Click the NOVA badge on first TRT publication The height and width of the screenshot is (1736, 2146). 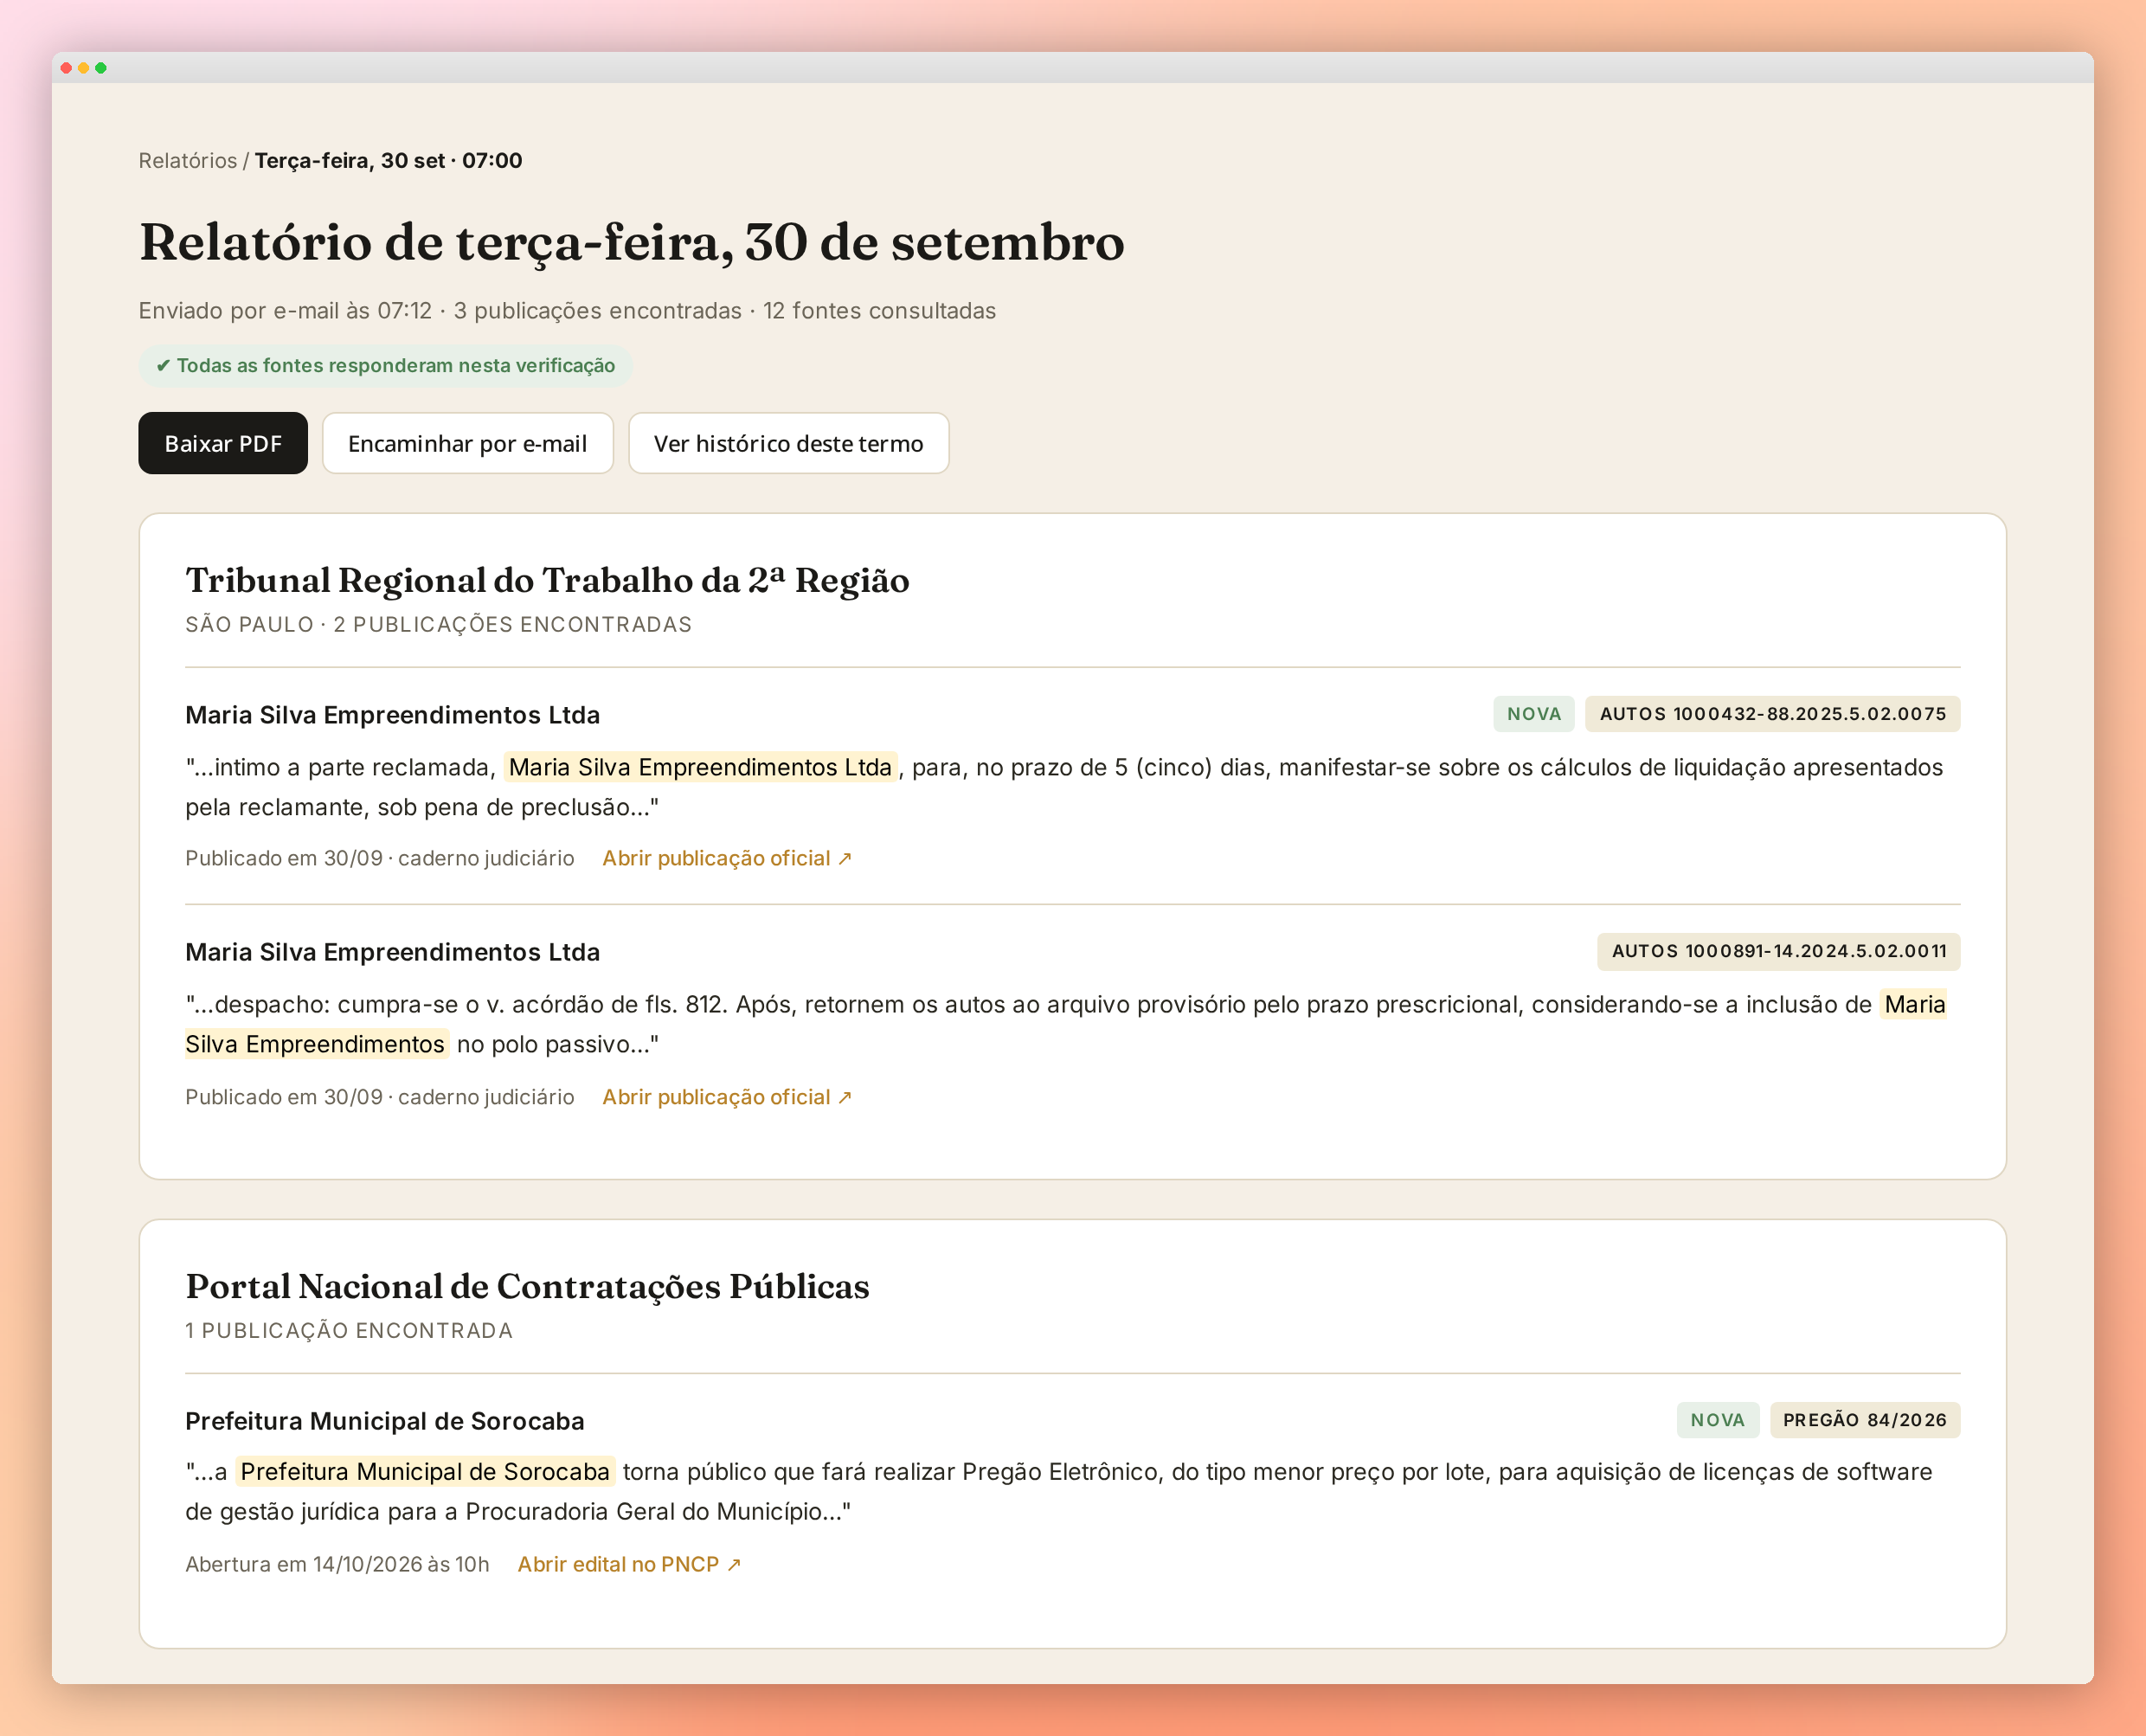click(1533, 714)
